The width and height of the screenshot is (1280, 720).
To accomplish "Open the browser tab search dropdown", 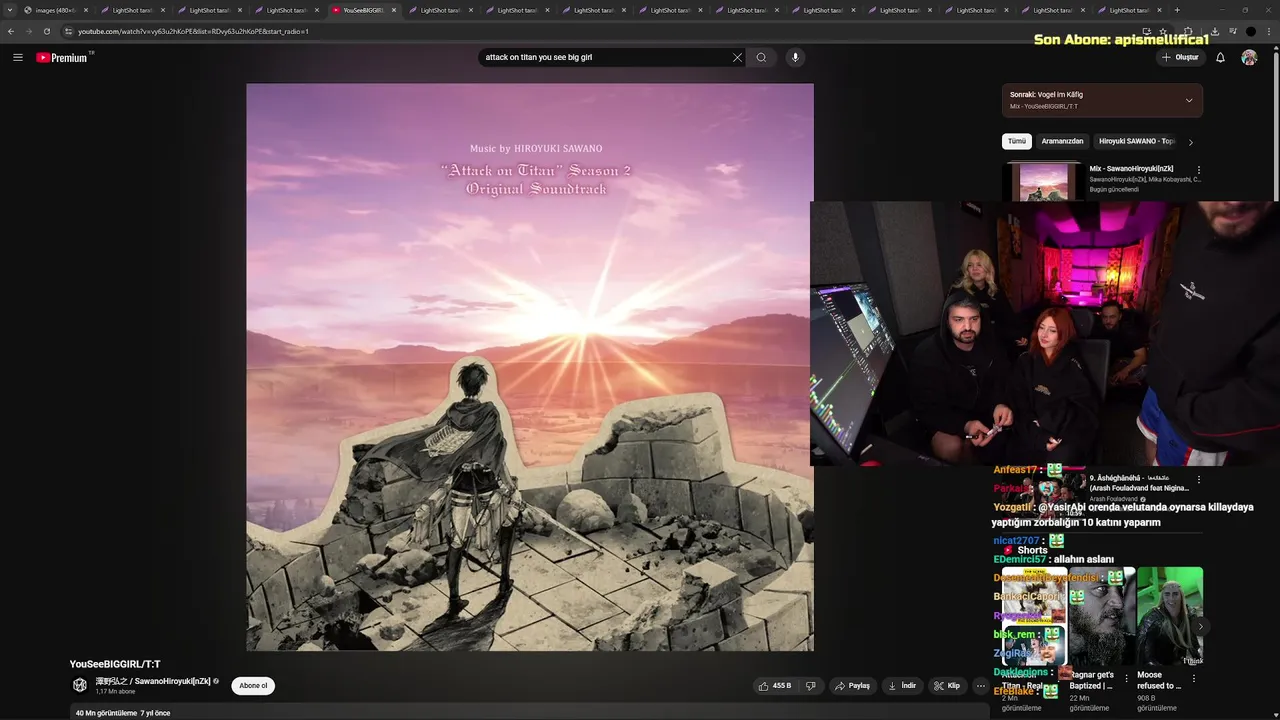I will (9, 10).
